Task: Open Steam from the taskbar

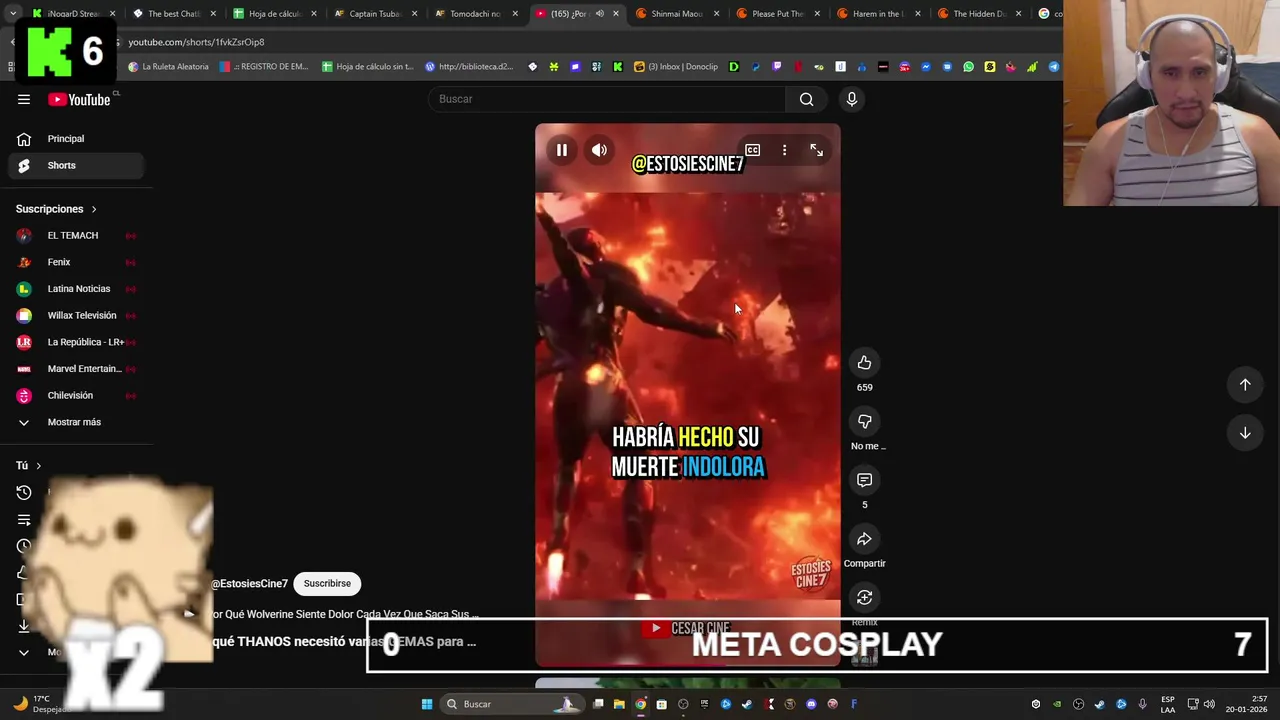Action: coord(746,704)
